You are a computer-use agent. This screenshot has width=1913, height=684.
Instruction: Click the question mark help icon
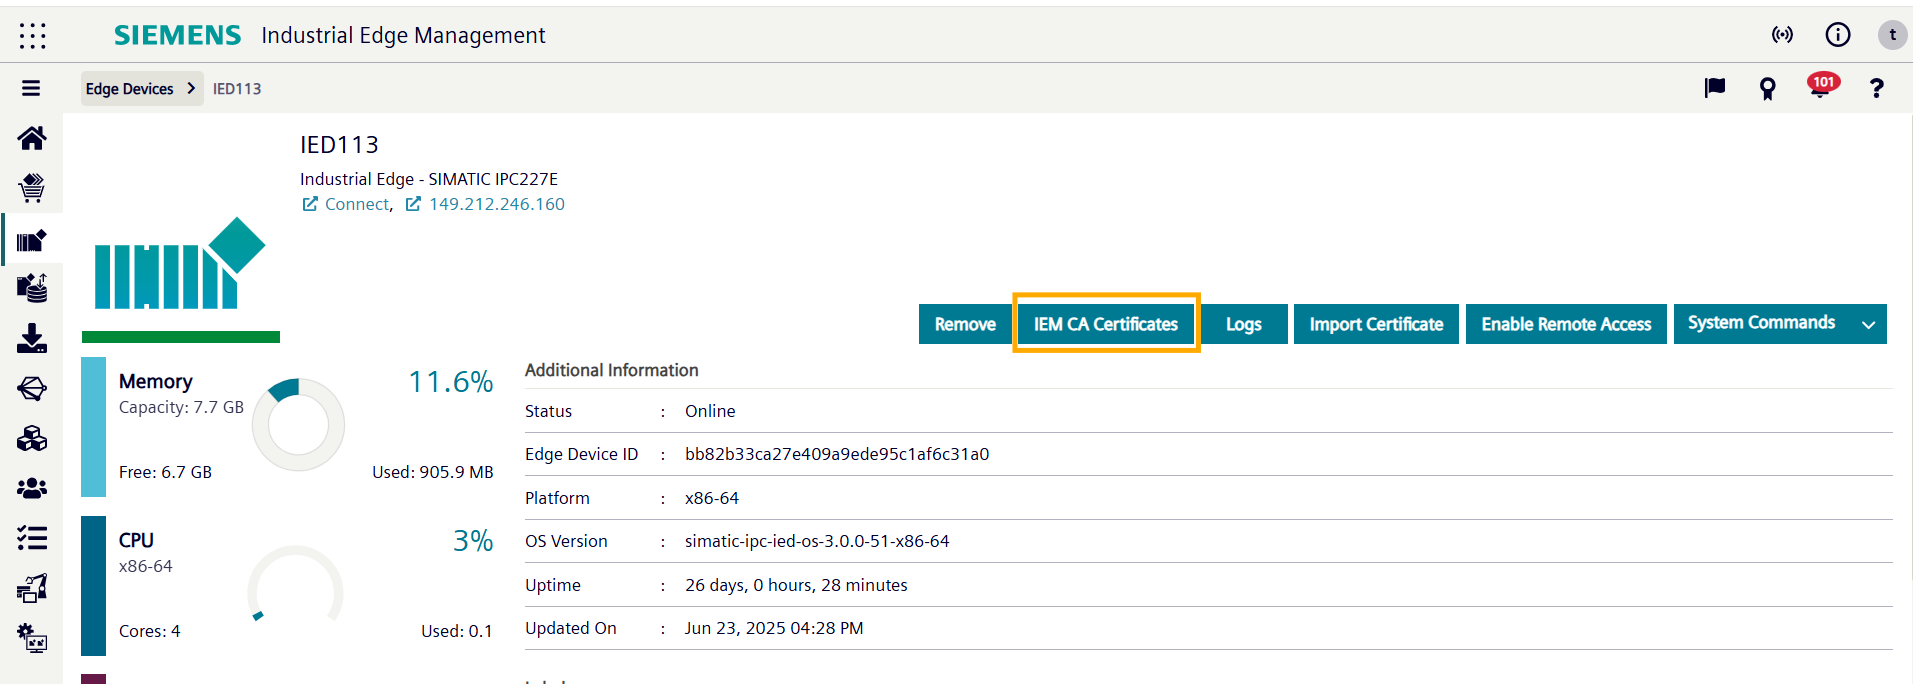click(1876, 89)
